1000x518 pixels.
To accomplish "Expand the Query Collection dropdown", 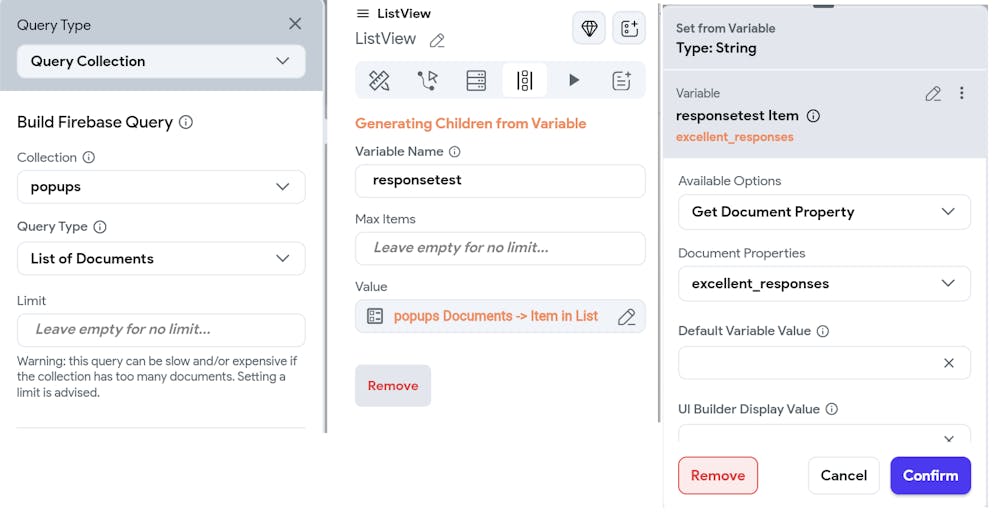I will 161,61.
